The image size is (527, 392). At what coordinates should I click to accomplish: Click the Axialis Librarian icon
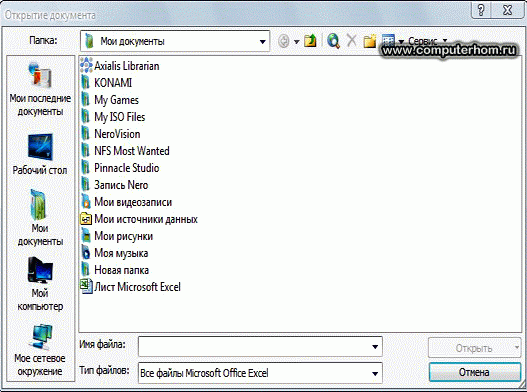tap(86, 65)
